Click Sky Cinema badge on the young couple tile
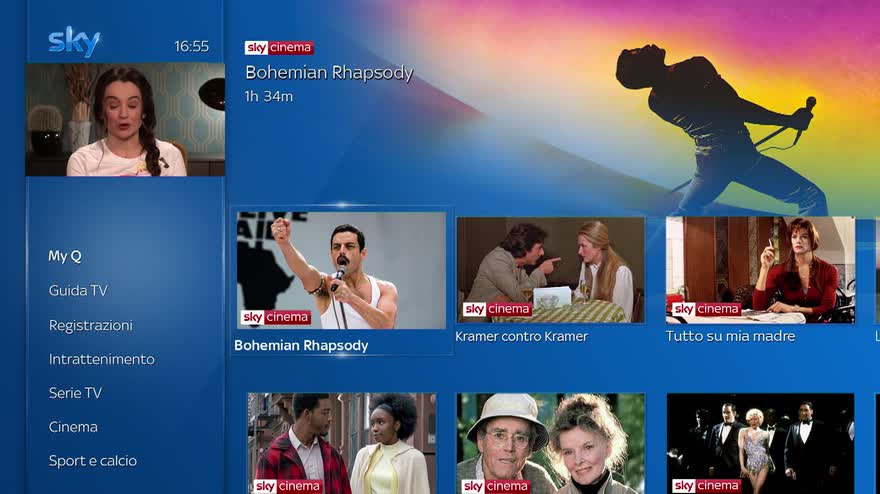Viewport: 880px width, 494px height. [x=288, y=486]
